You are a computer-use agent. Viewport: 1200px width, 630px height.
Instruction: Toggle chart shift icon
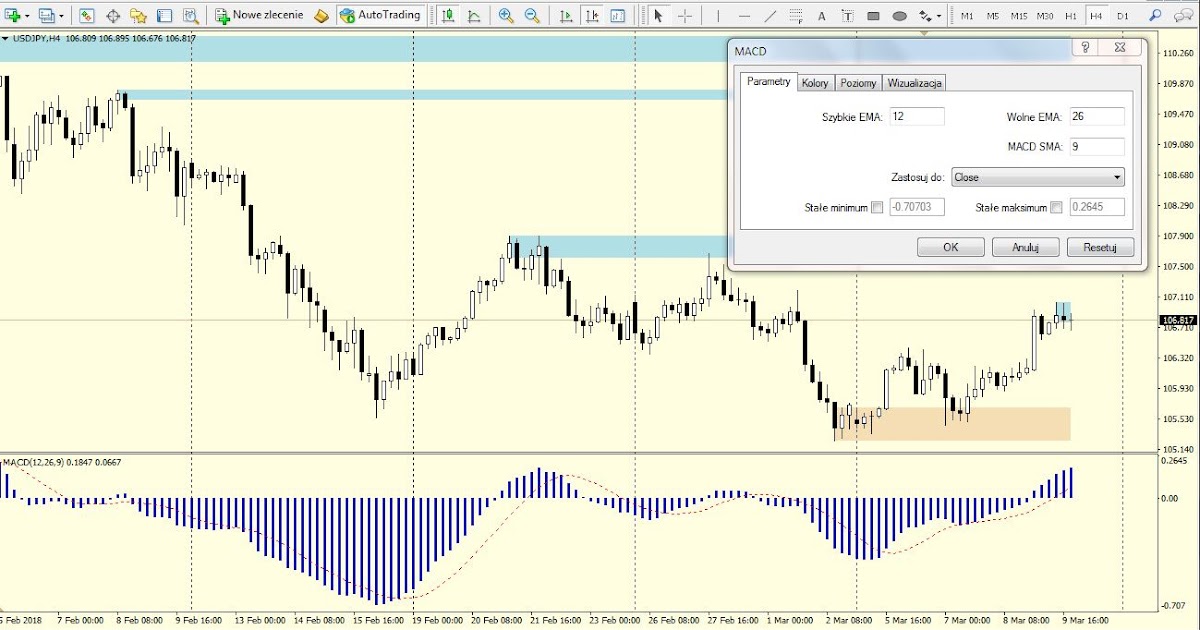click(593, 16)
